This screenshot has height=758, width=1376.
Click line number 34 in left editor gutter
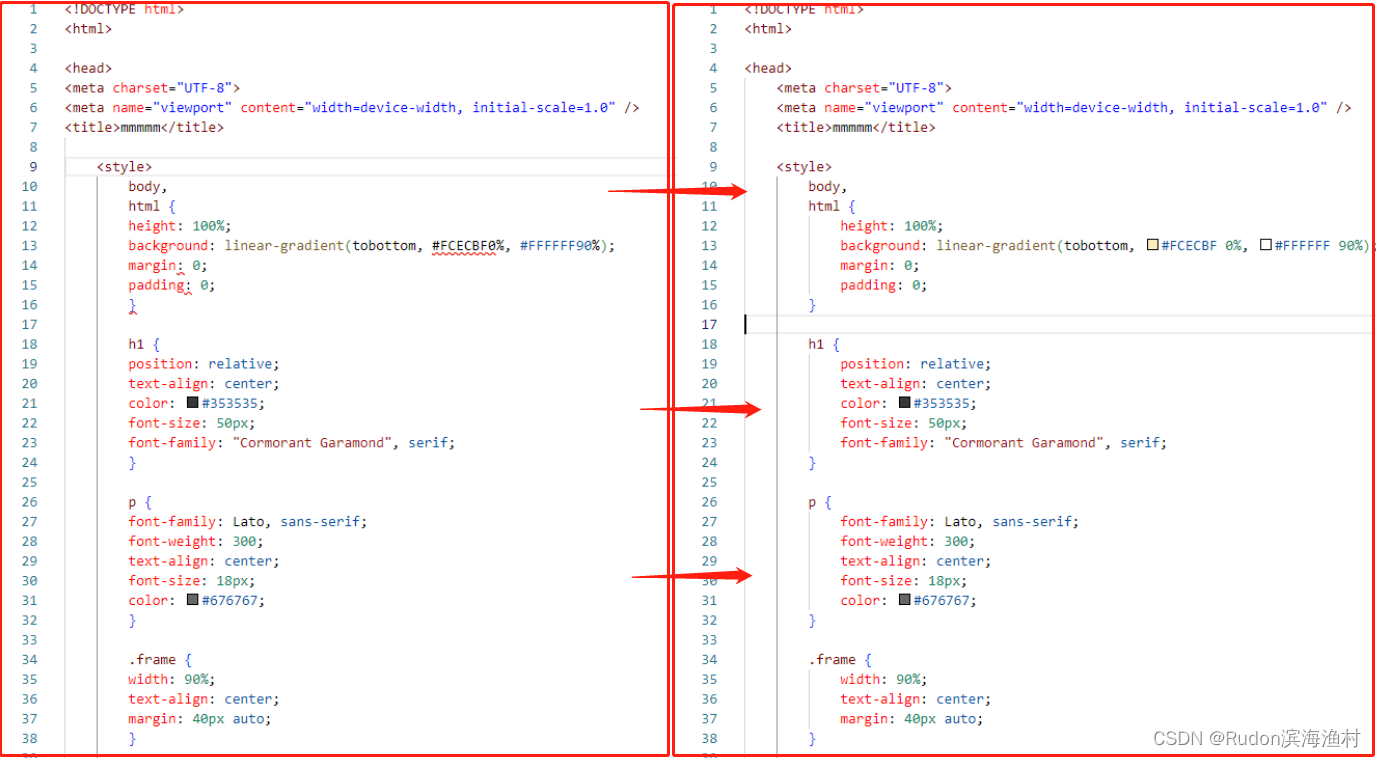click(x=29, y=660)
